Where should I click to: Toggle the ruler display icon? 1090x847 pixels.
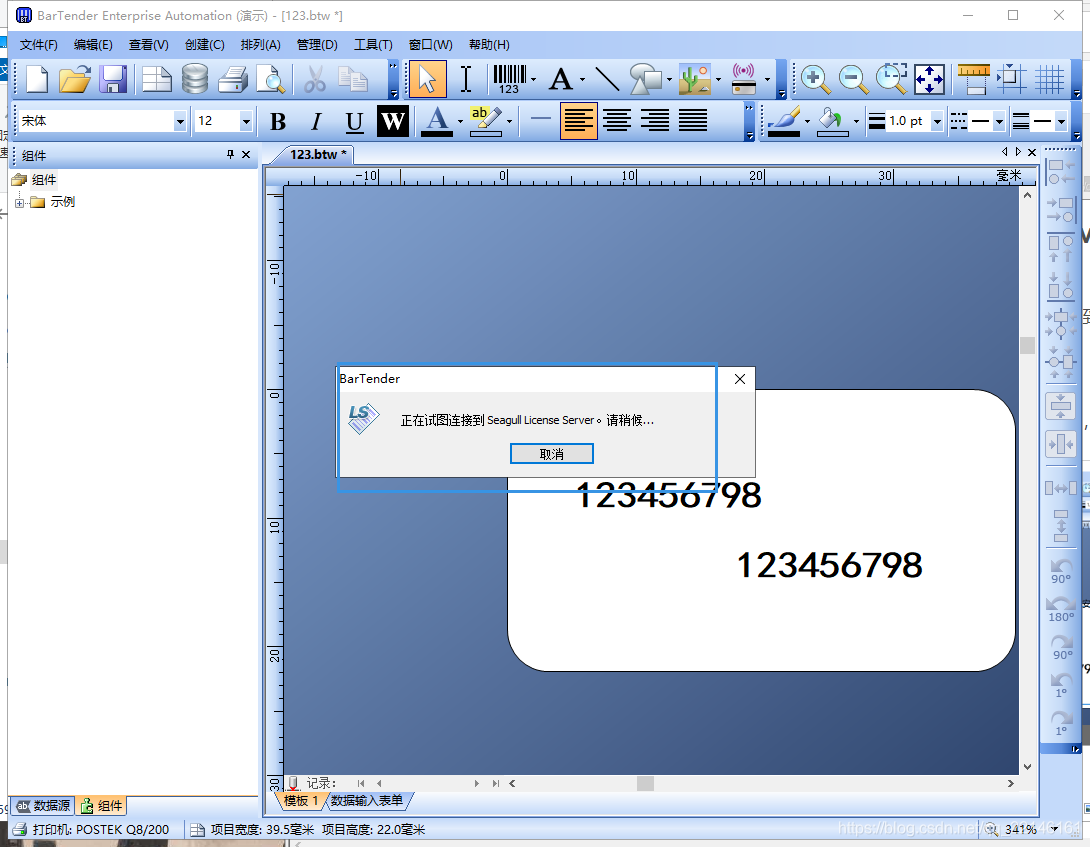pyautogui.click(x=973, y=79)
